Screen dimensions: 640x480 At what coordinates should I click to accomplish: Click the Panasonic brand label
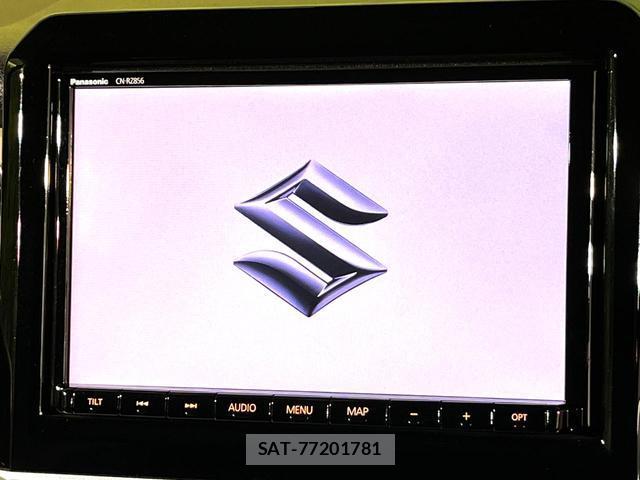89,82
